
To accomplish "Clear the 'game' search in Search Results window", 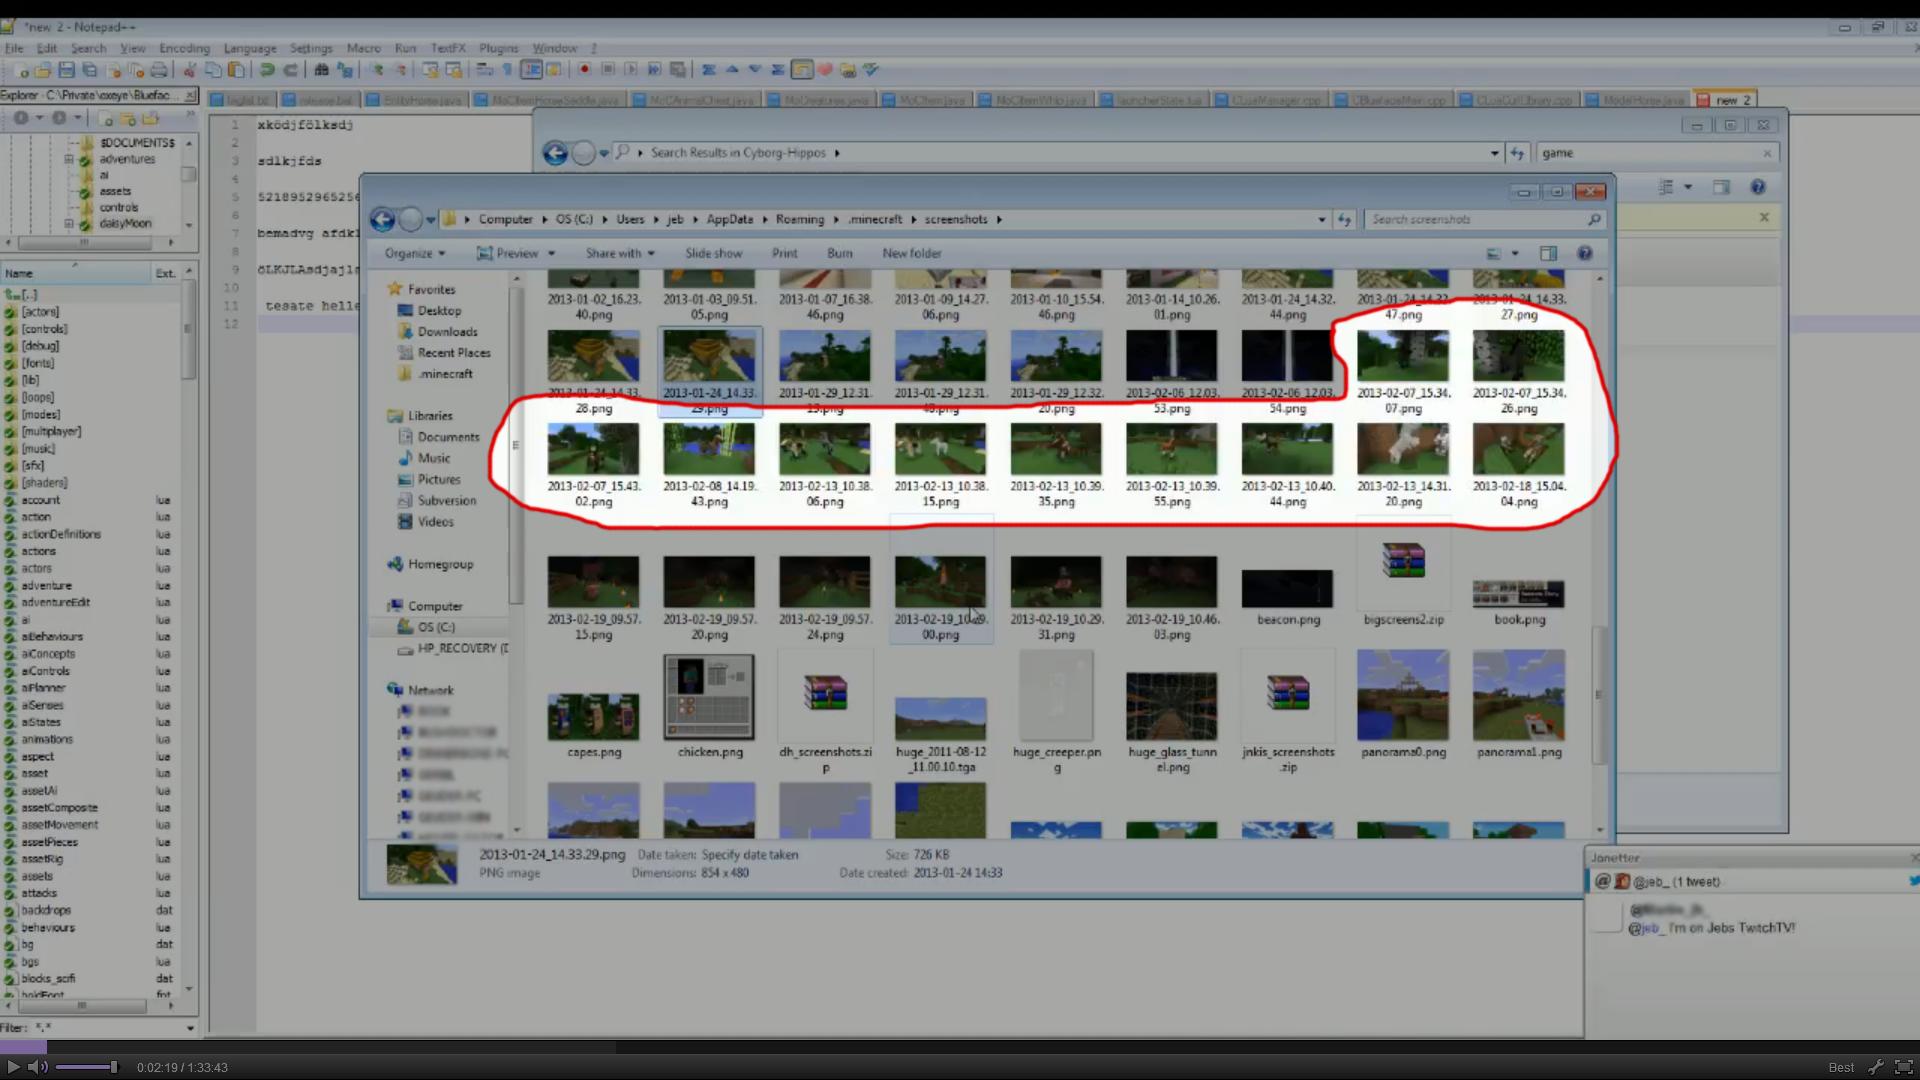I will point(1767,153).
